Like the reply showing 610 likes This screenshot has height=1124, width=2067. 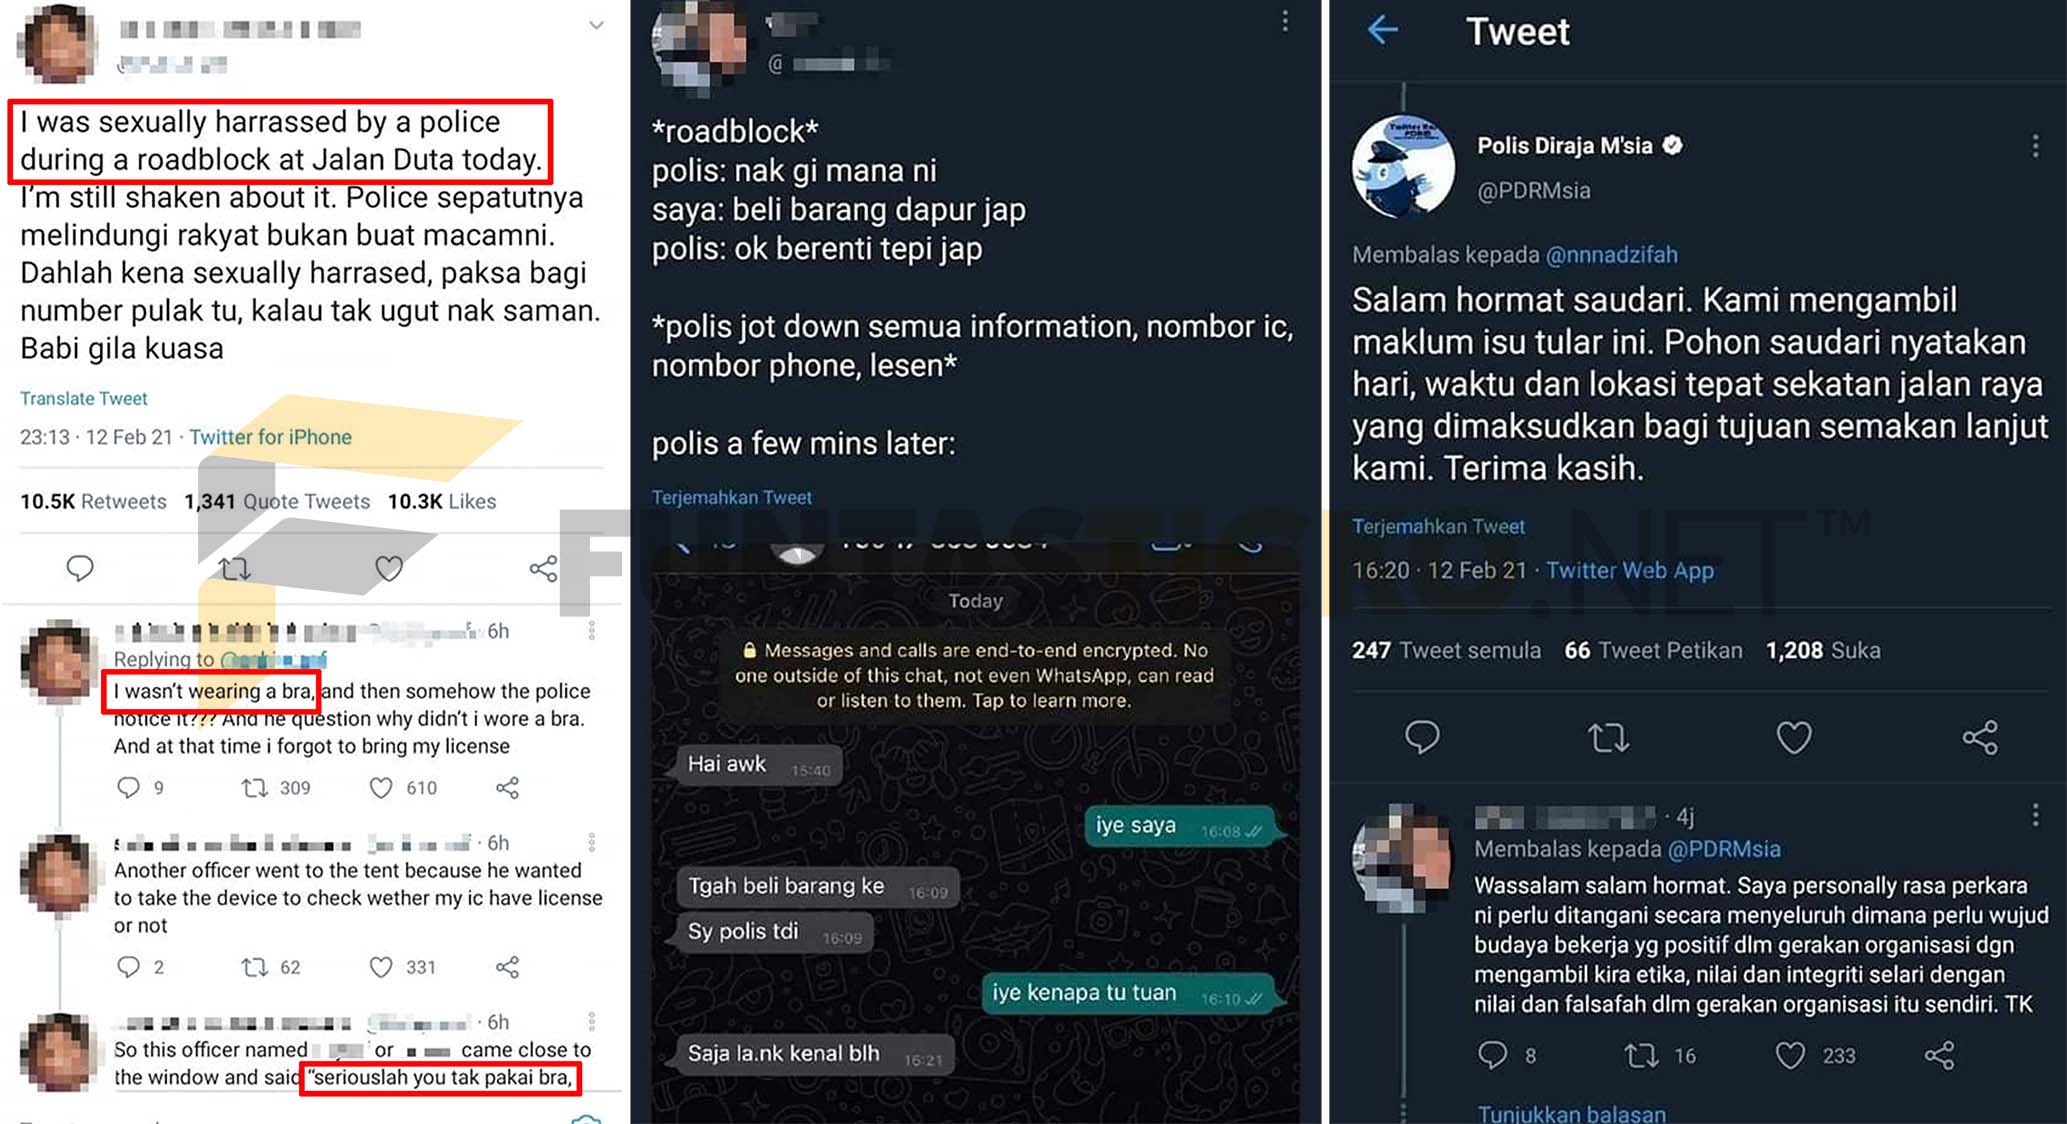tap(381, 788)
